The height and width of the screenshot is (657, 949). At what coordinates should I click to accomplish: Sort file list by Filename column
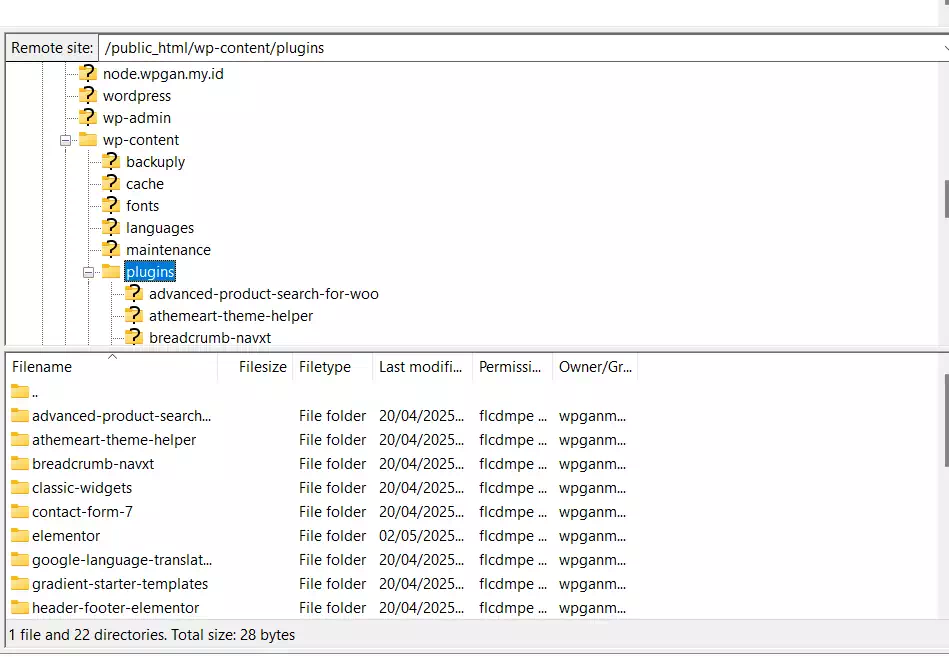[112, 367]
